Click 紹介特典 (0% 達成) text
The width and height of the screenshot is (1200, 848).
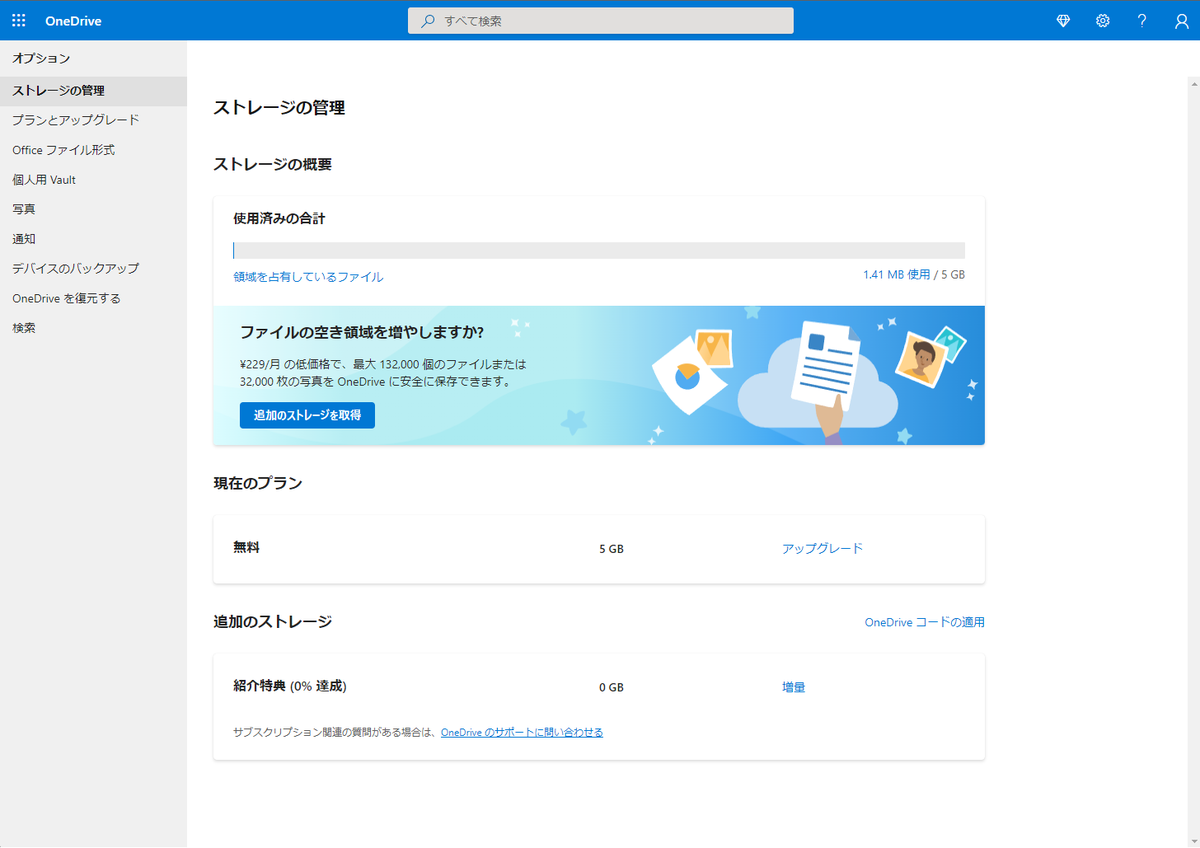(290, 686)
